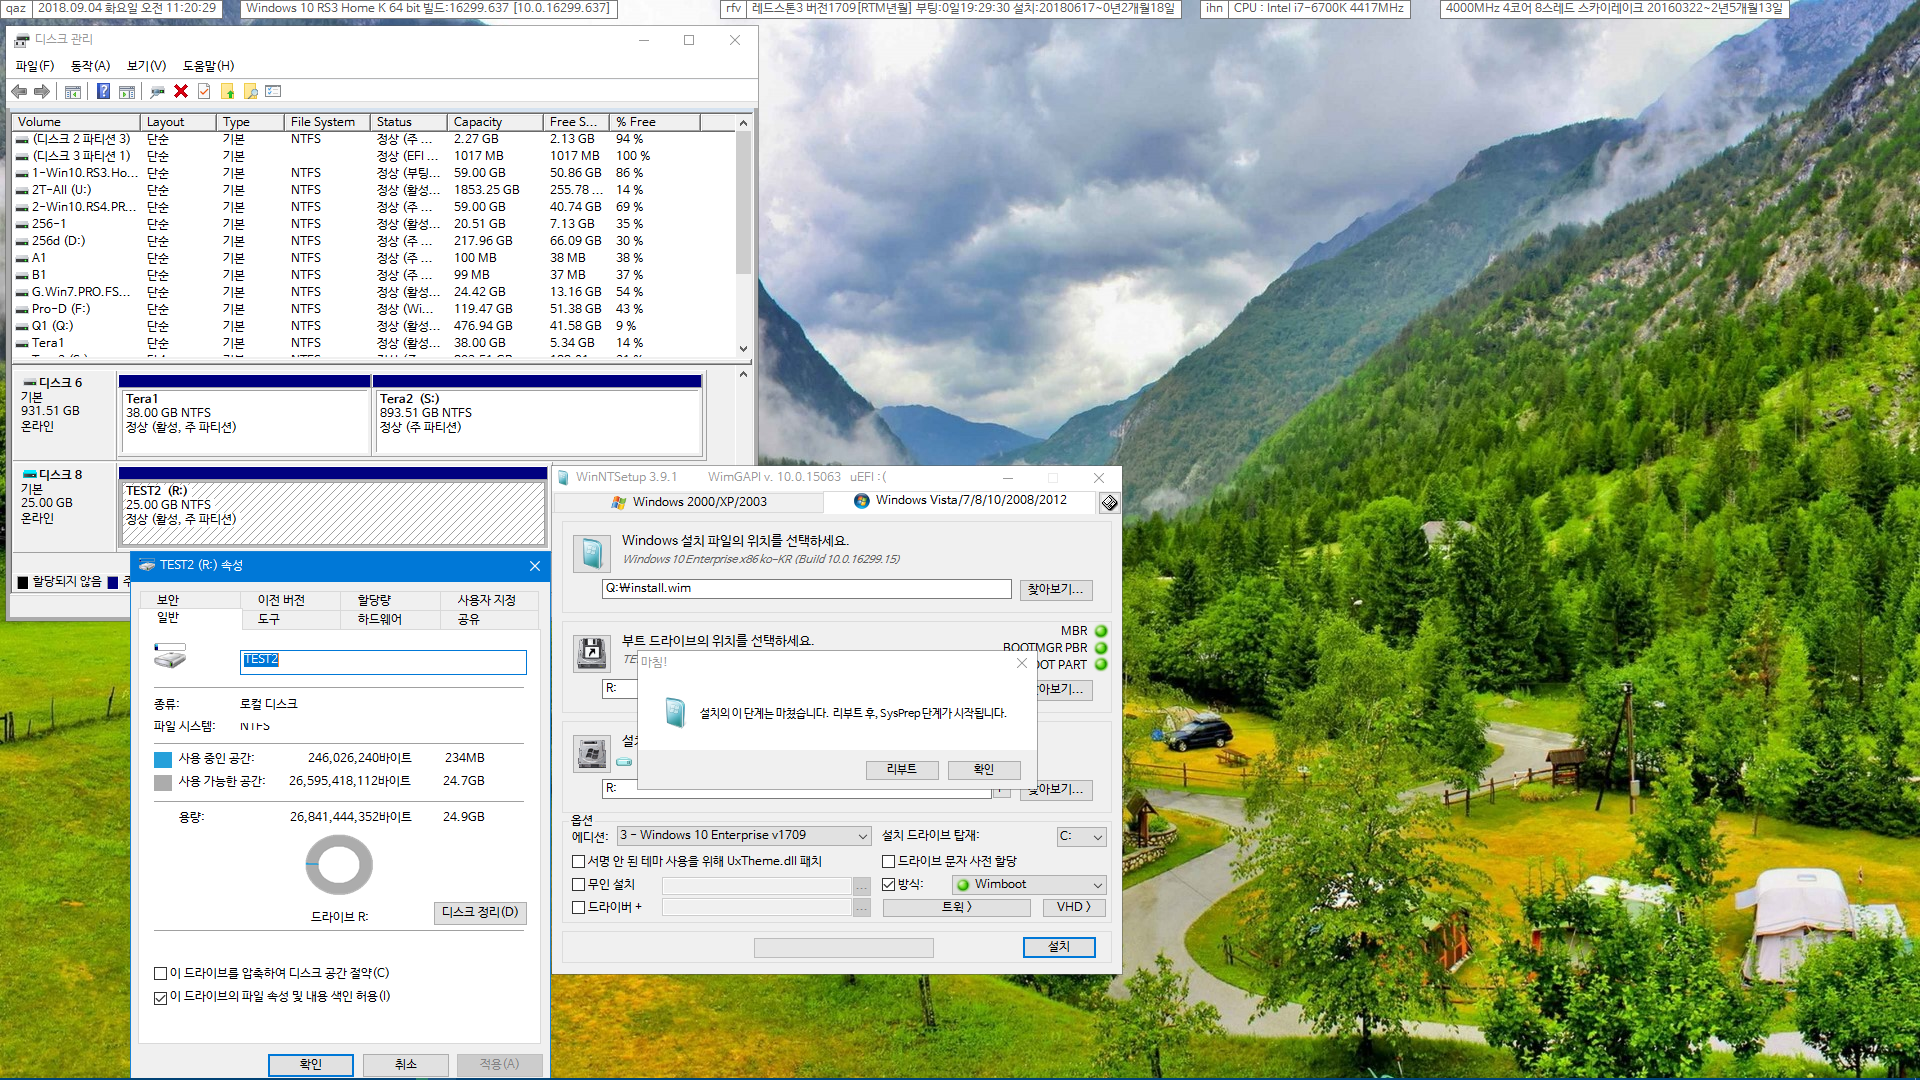1920x1080 pixels.
Task: Close the TEST2 (R:) properties dialog
Action: [535, 566]
